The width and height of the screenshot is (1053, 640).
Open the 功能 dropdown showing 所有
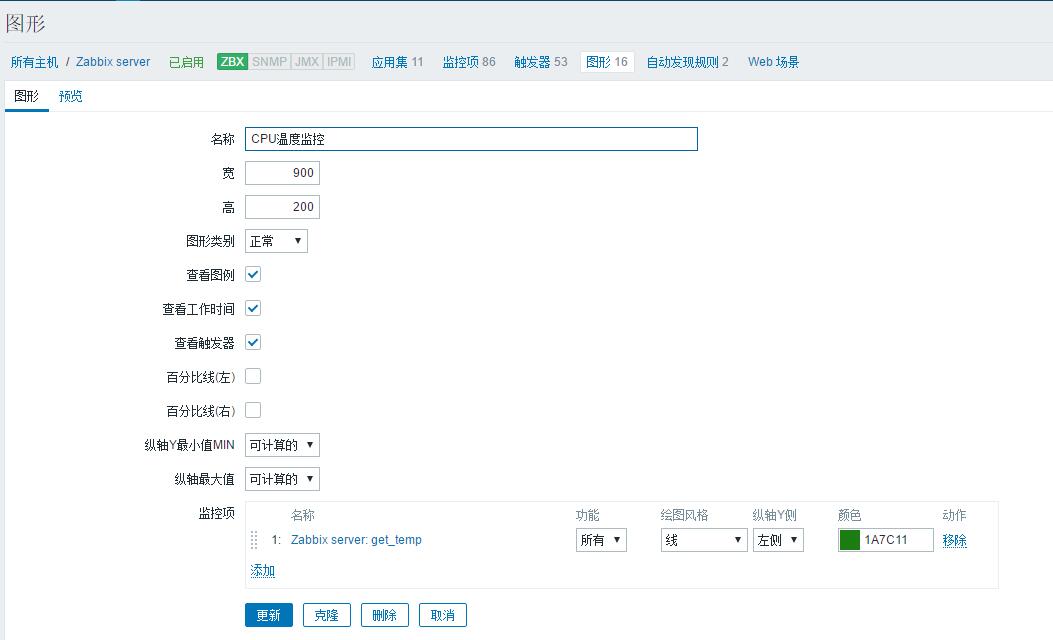(x=601, y=540)
